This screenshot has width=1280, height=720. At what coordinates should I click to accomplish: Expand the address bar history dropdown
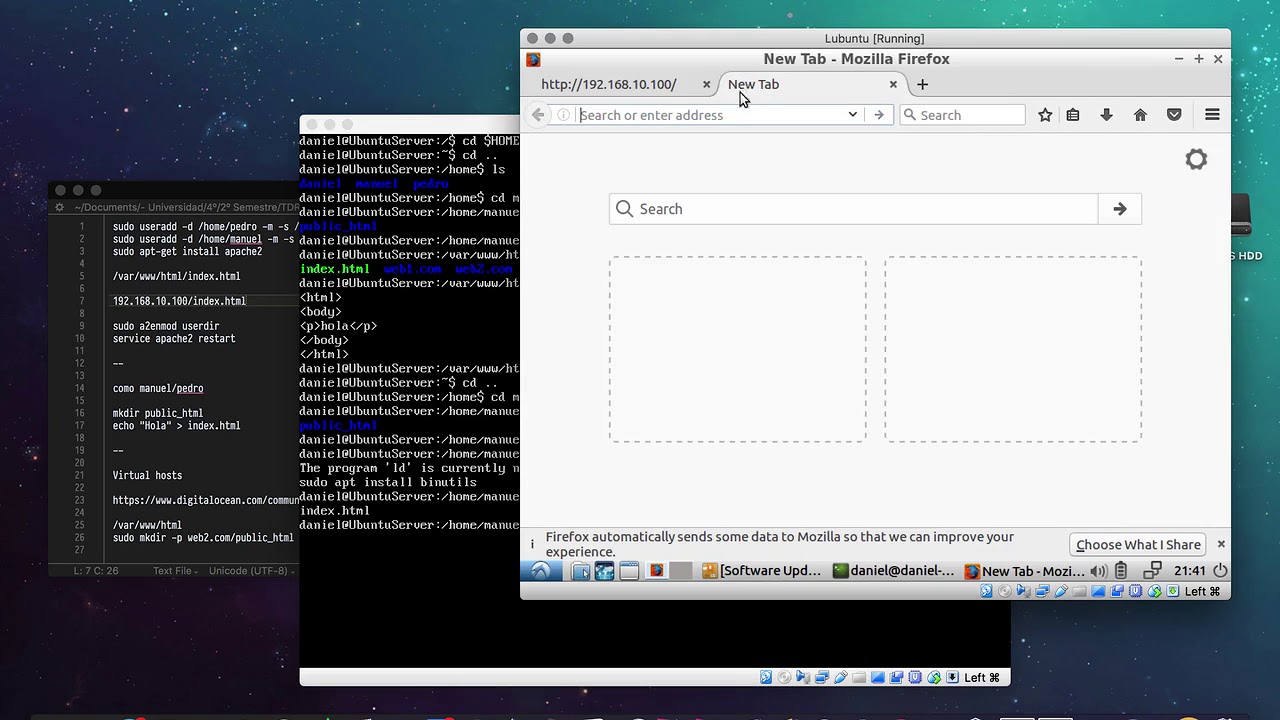coord(852,115)
